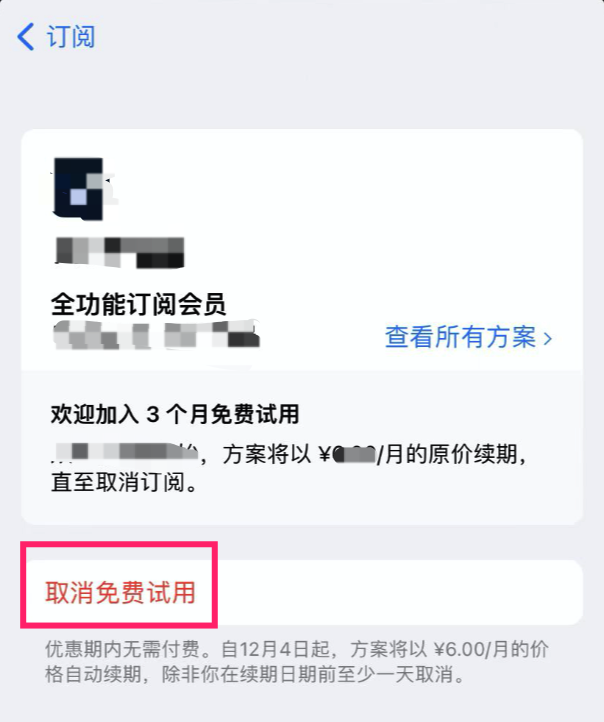Tap the ¥6.00/月 price in footer
The height and width of the screenshot is (722, 604).
[470, 650]
